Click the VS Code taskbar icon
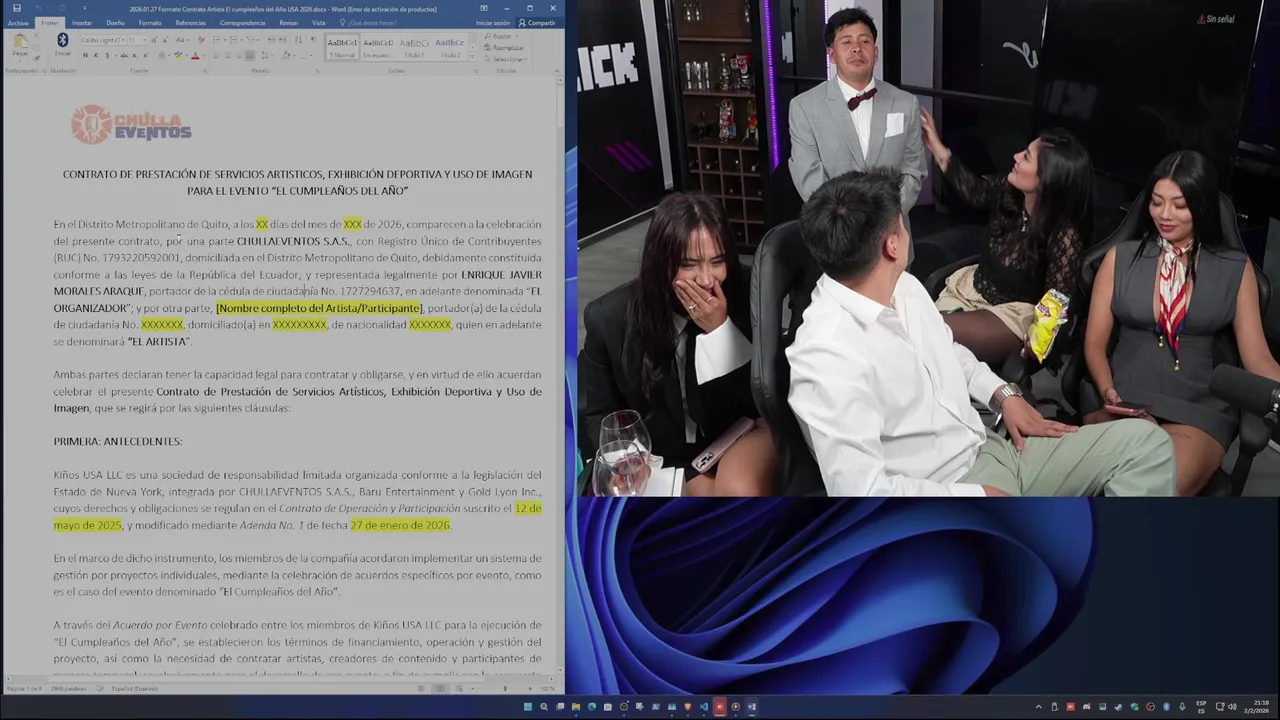This screenshot has width=1280, height=720. [703, 707]
